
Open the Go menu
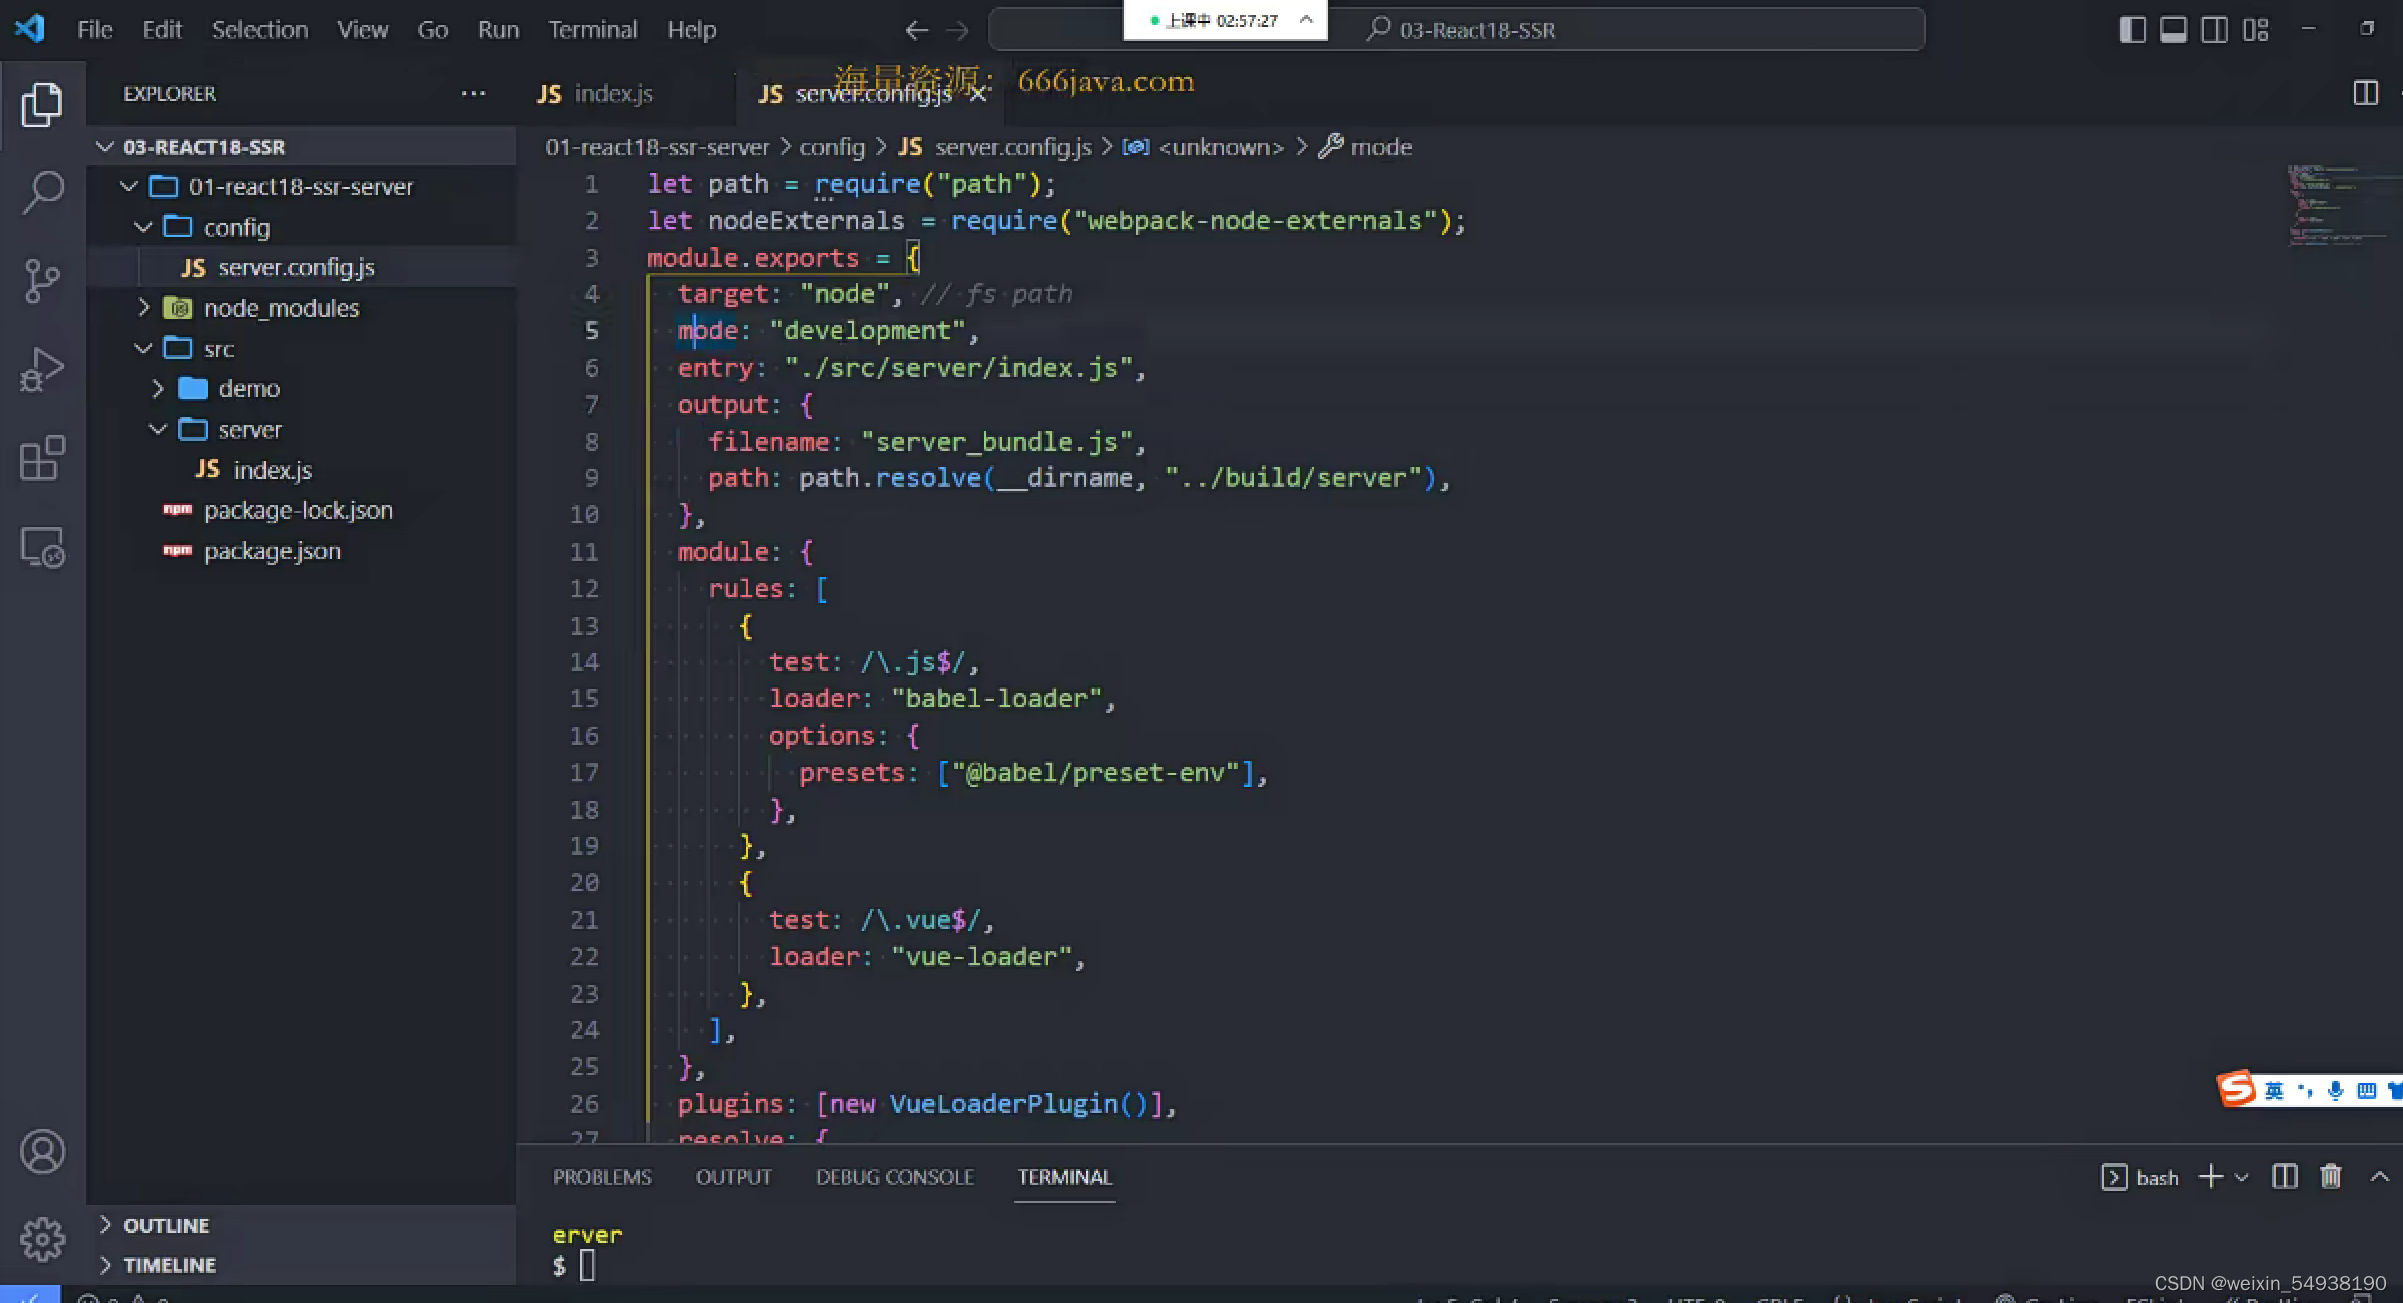[432, 30]
